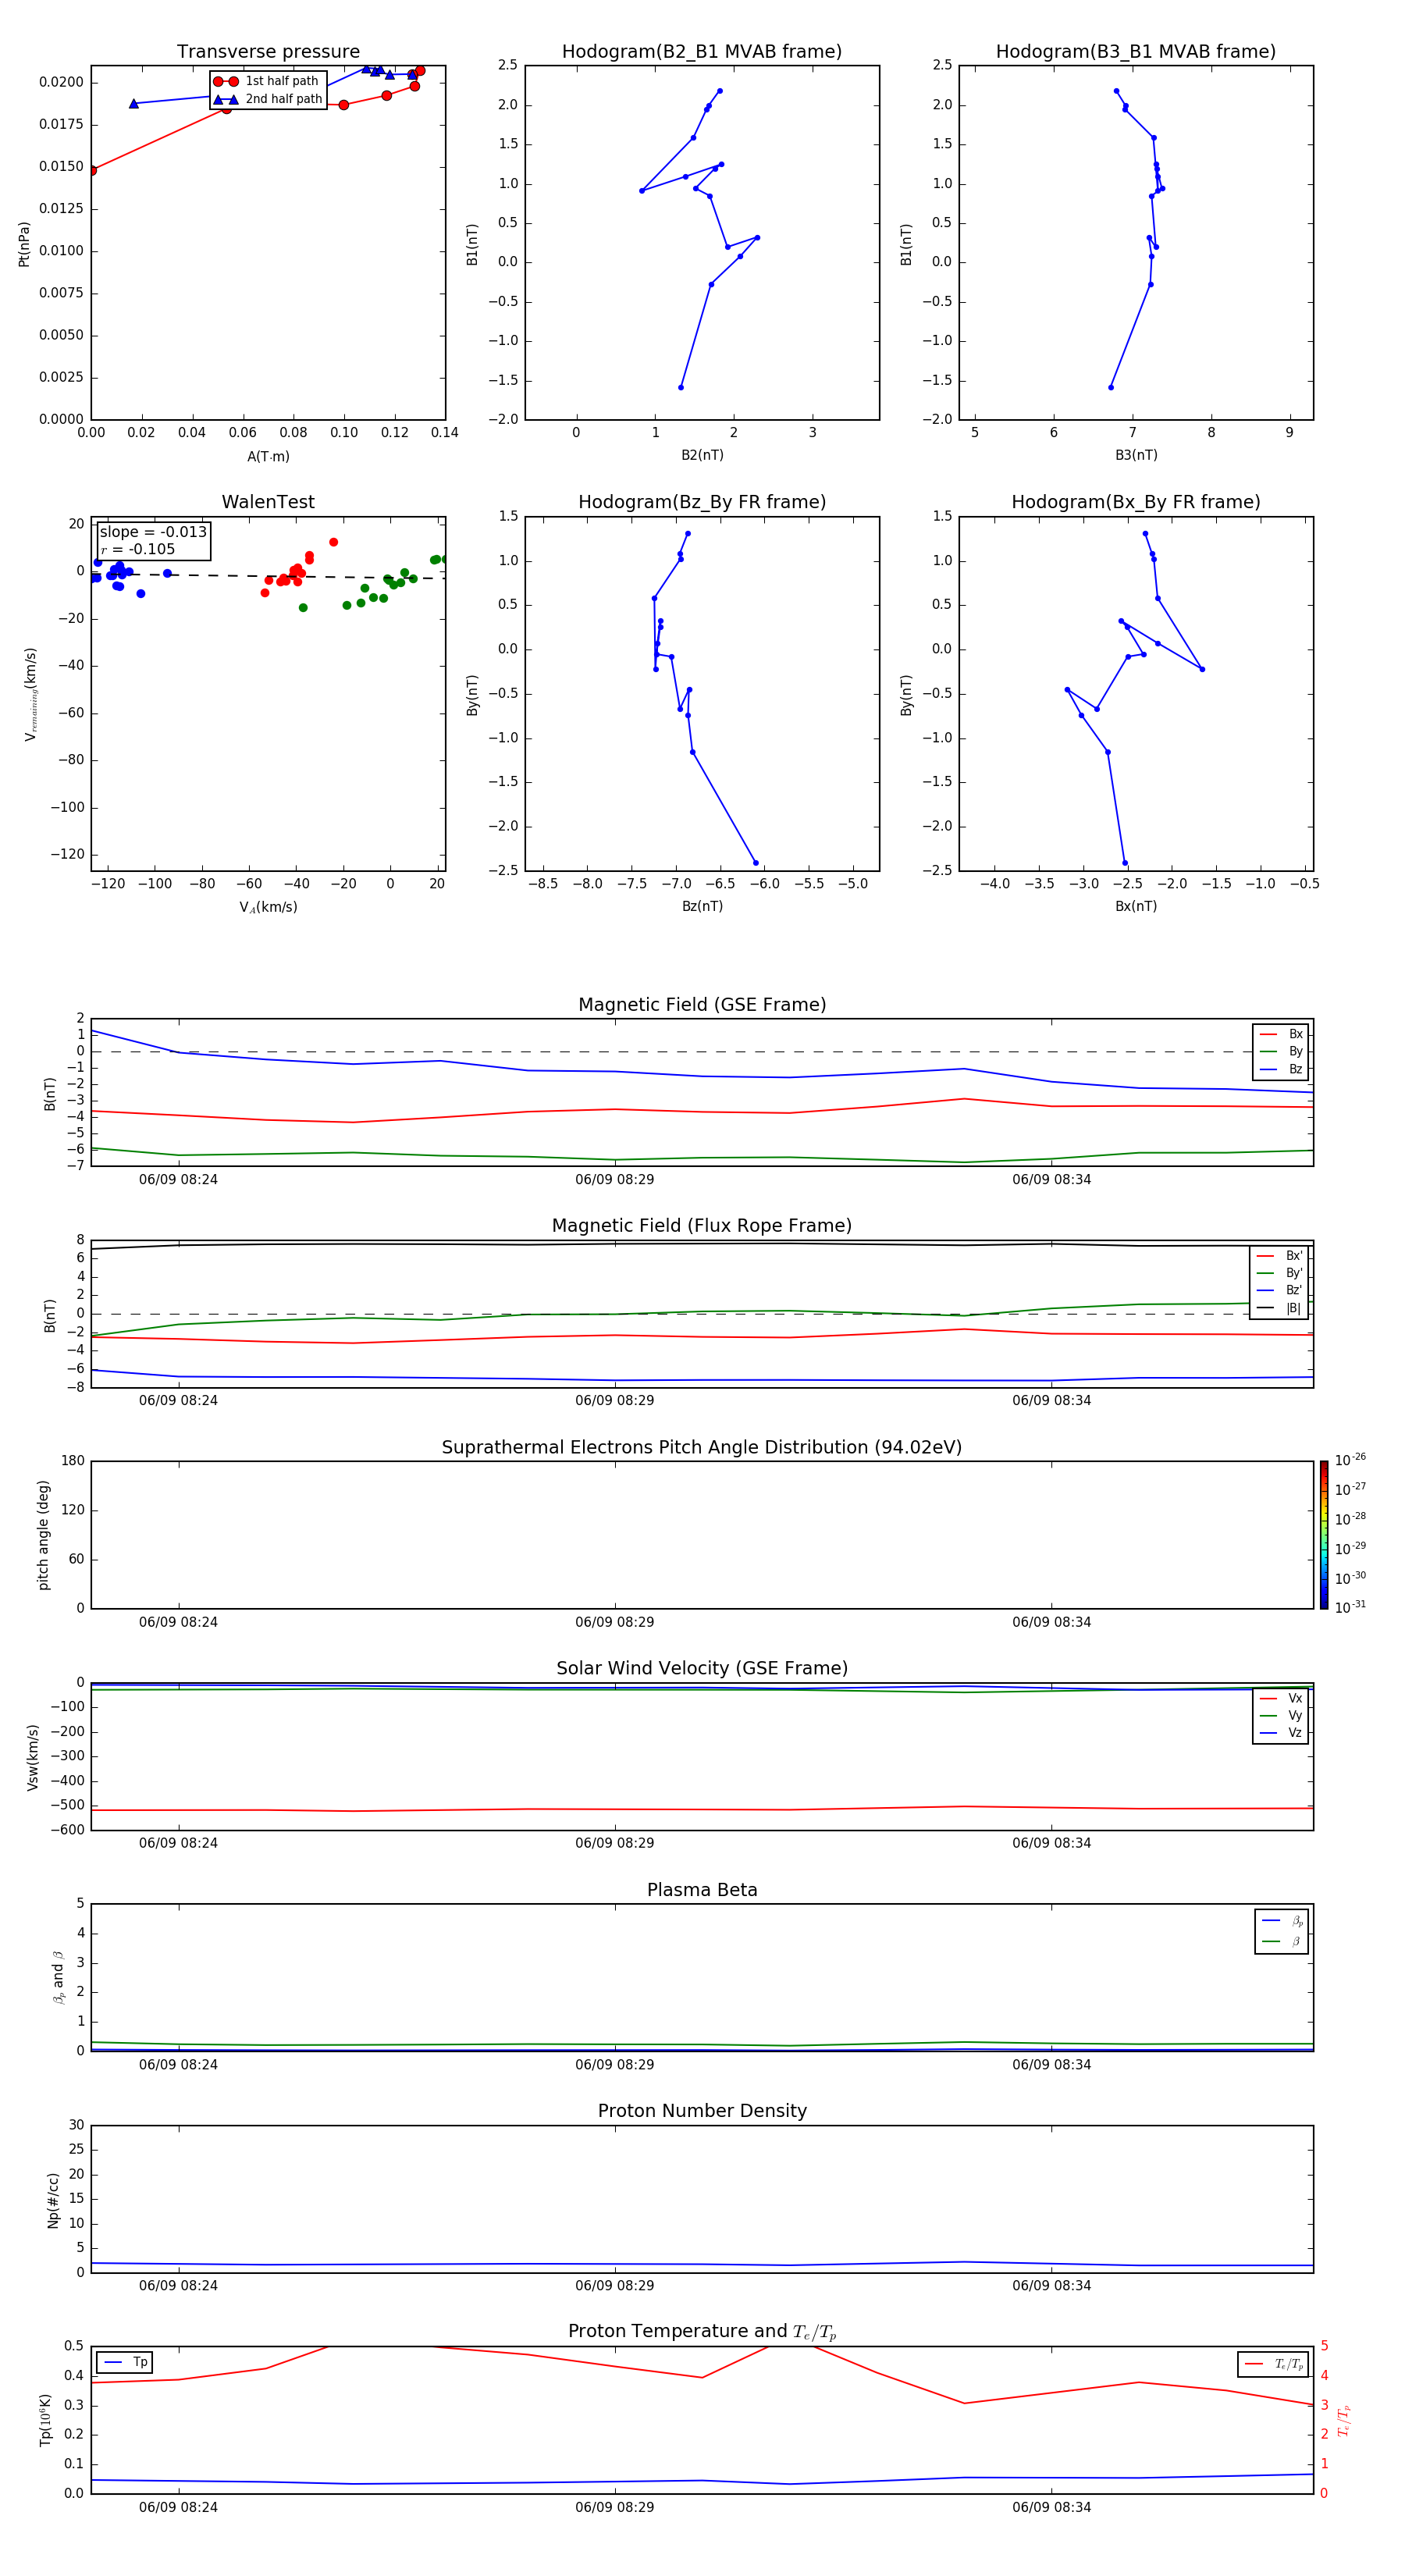This screenshot has width=1405, height=2576.
Task: Click '06/09 08:24' tick under Plasma Beta plot
Action: point(178,2065)
